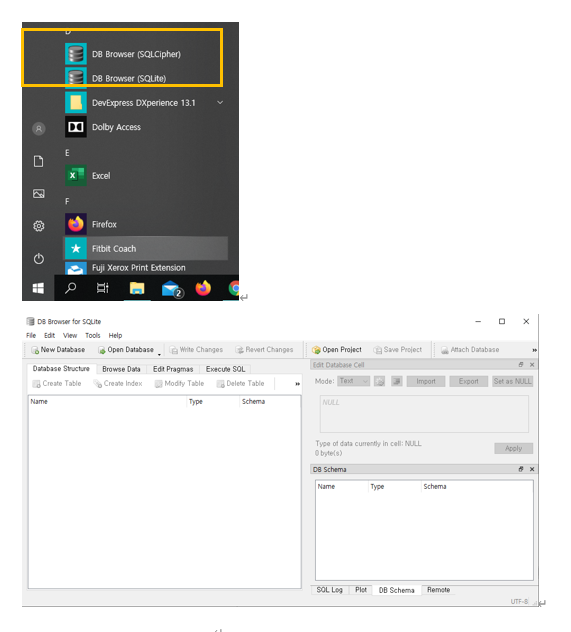Switch to the Browse Data tab
The width and height of the screenshot is (571, 632).
[x=121, y=369]
